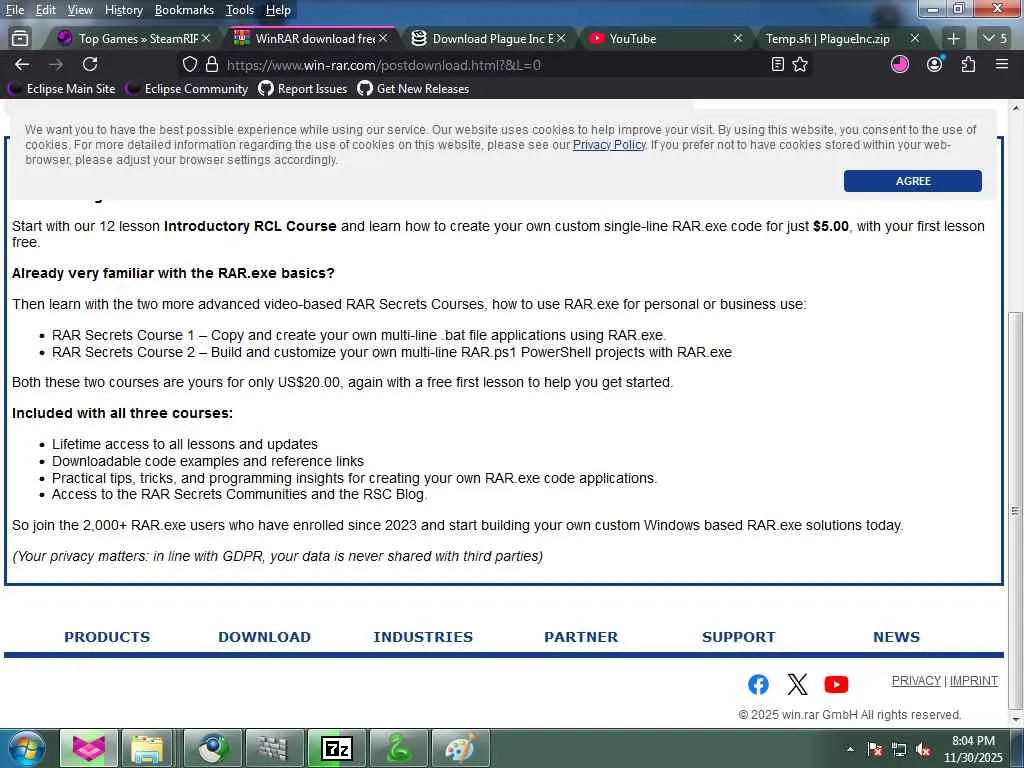Switch to the YouTube tab
1024x768 pixels.
pyautogui.click(x=663, y=39)
